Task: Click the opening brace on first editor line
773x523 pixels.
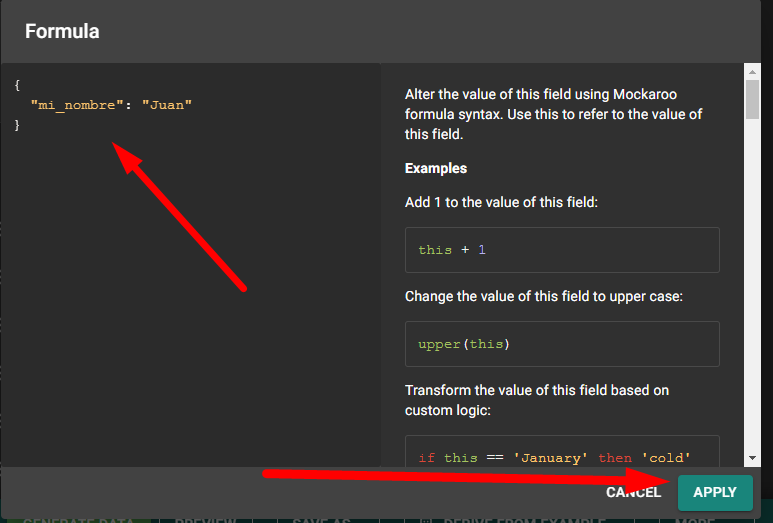Action: coord(18,85)
